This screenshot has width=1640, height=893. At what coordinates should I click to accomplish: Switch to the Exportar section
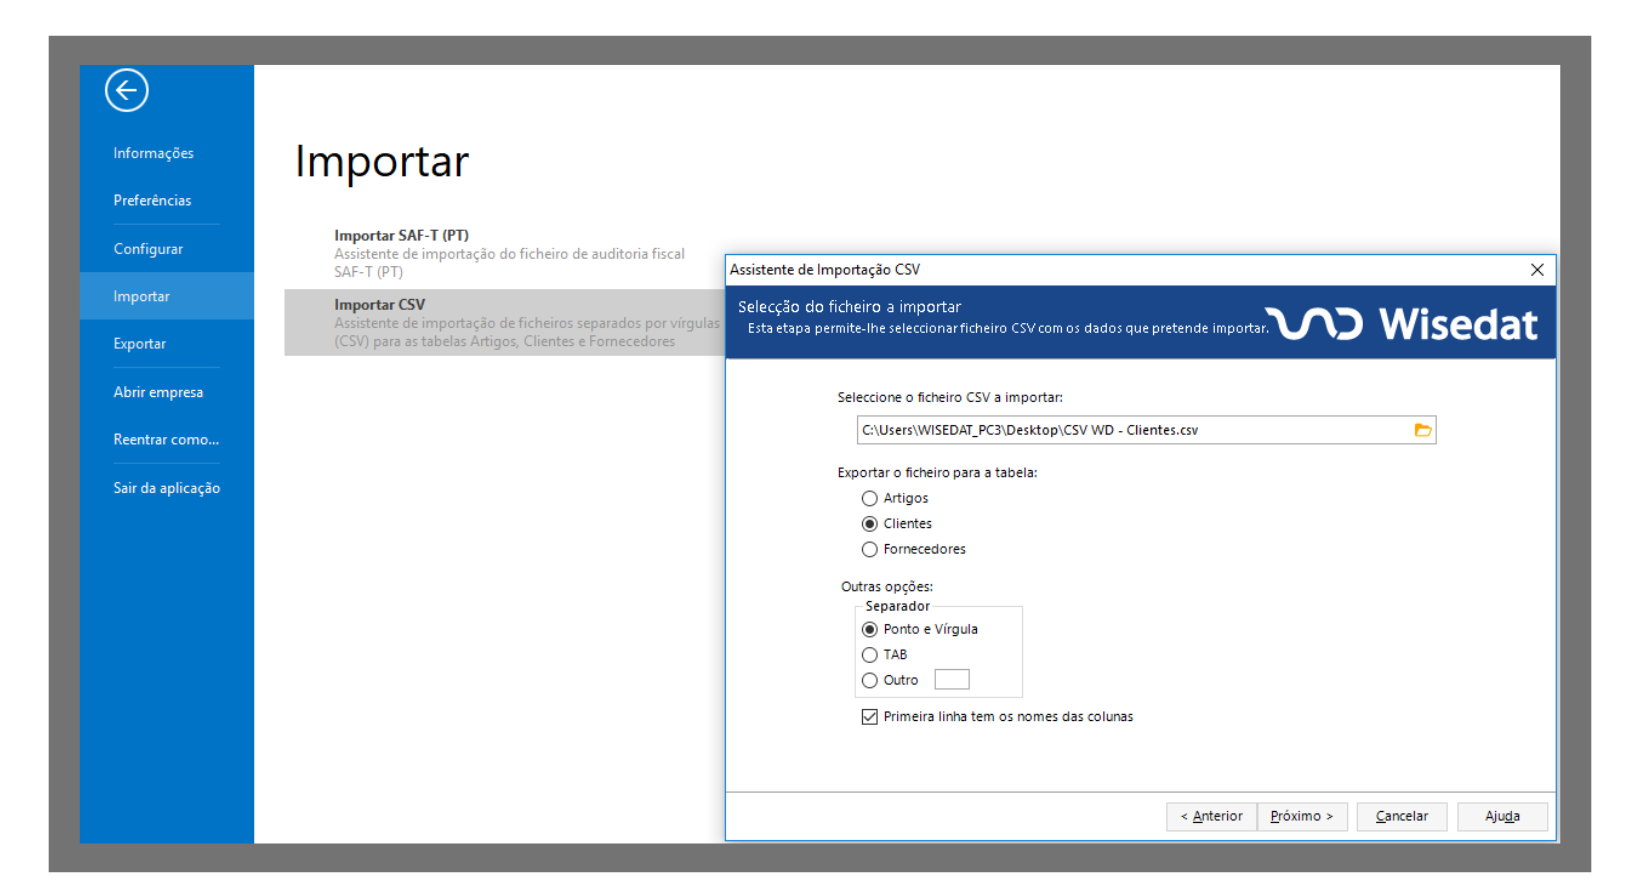(x=140, y=344)
